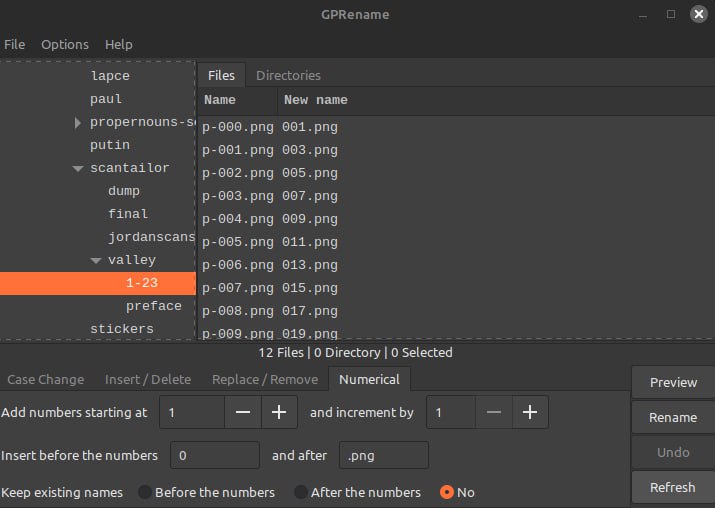
Task: Click new name 011.png
Action: tap(310, 242)
